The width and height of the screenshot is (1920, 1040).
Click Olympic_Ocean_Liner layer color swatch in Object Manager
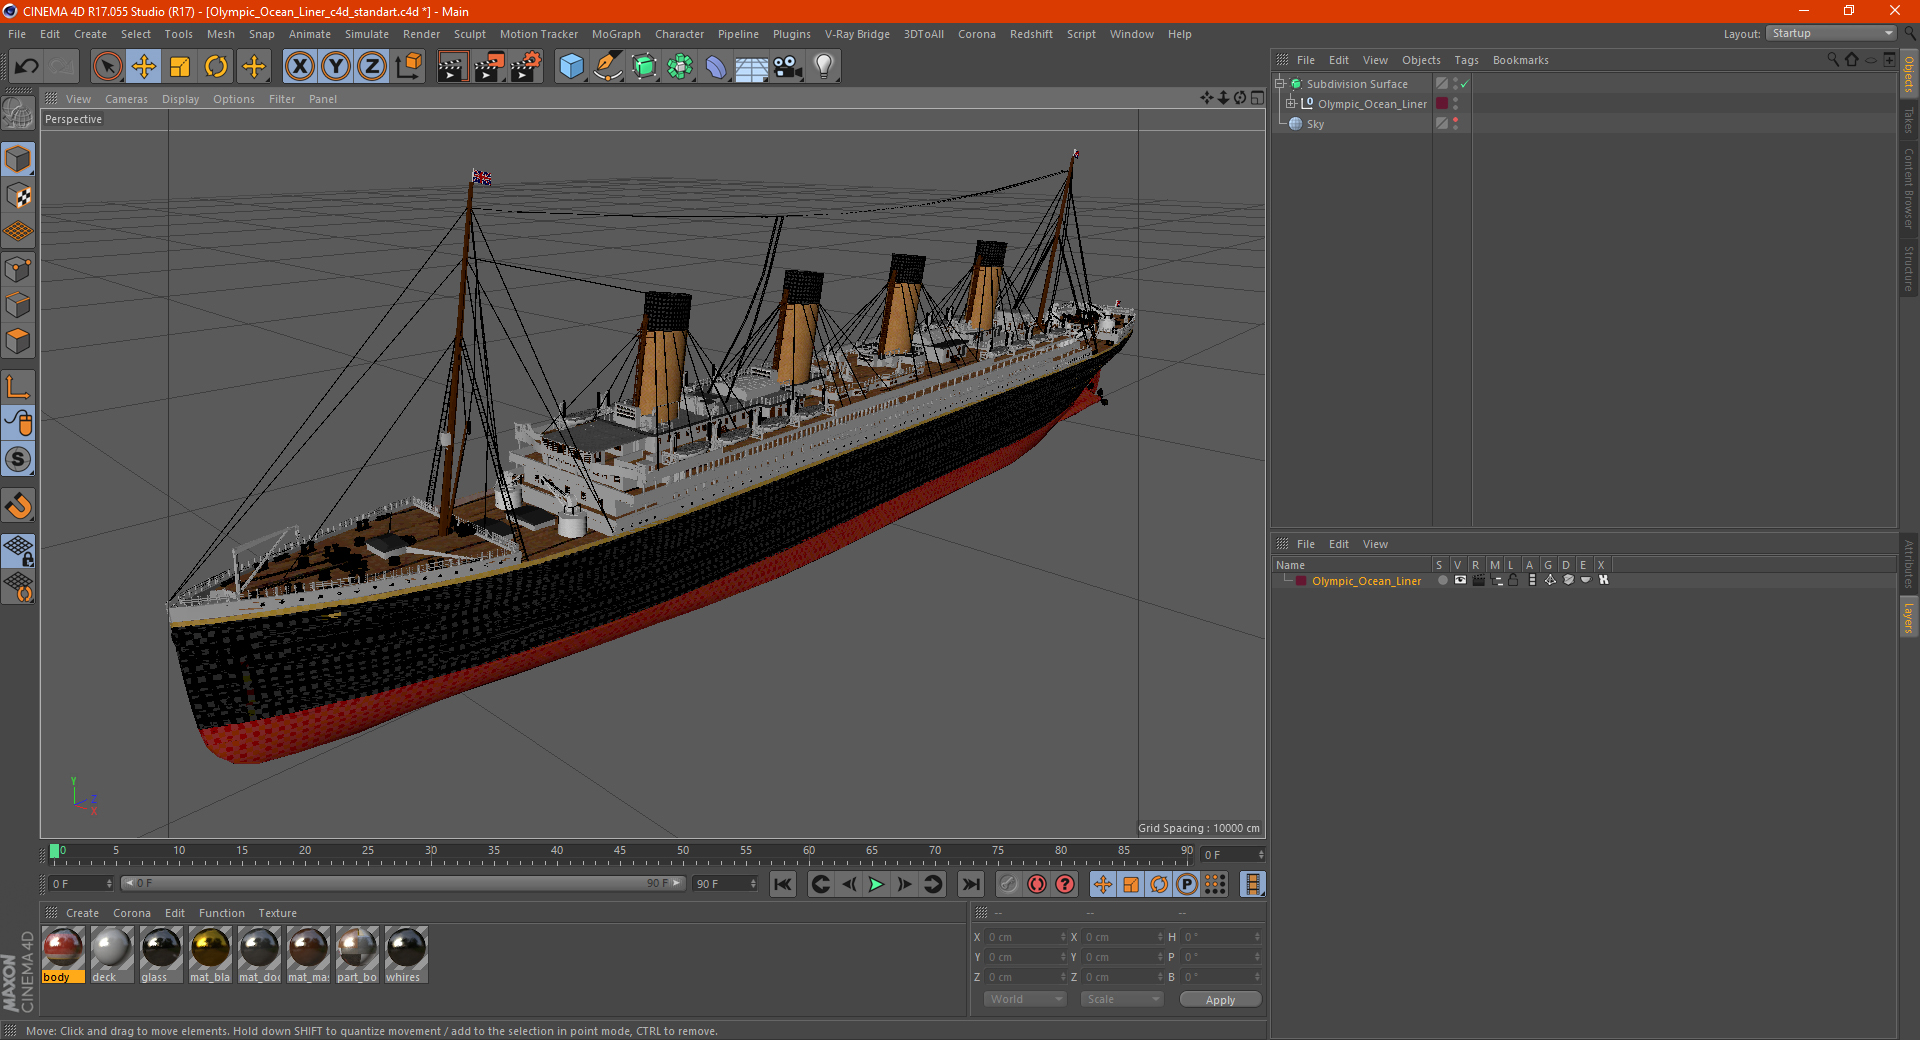pyautogui.click(x=1442, y=104)
